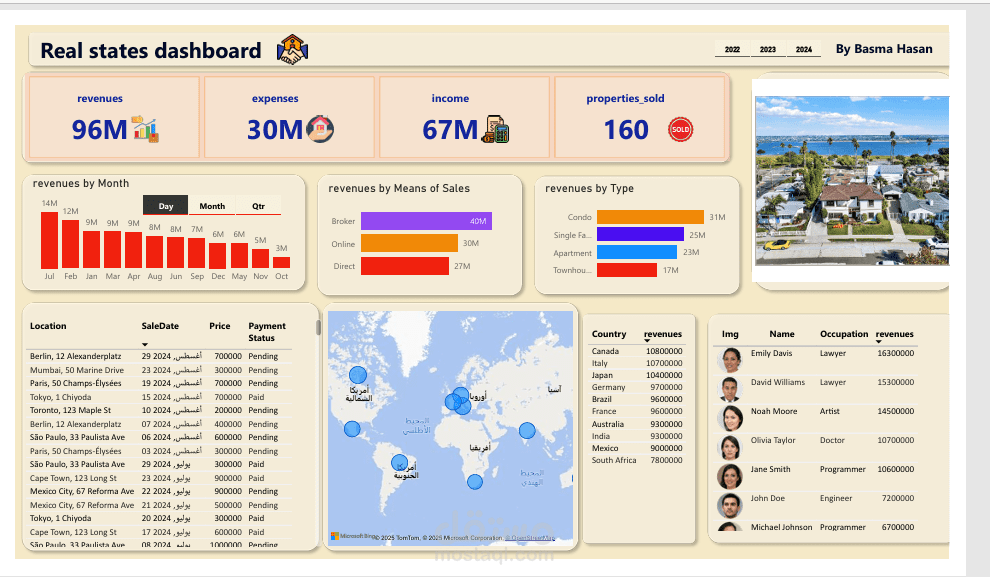This screenshot has height=577, width=990.
Task: Select the 2022 year slicer
Action: tap(732, 49)
